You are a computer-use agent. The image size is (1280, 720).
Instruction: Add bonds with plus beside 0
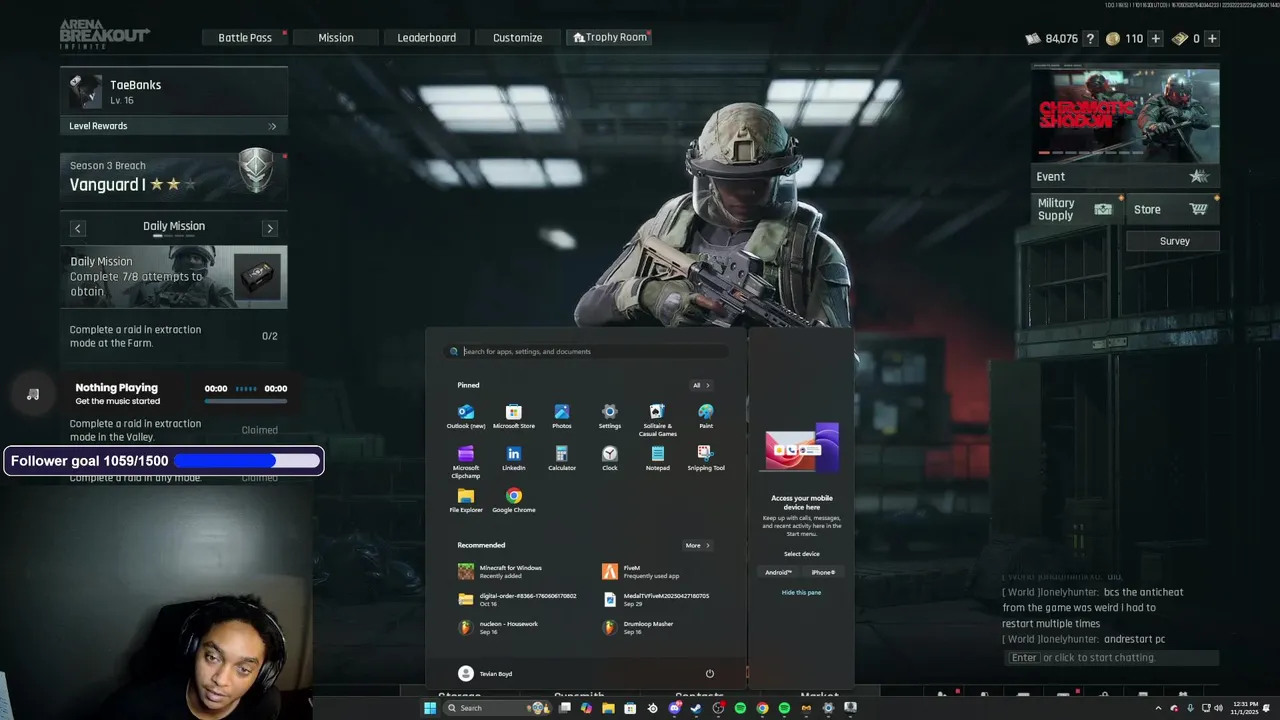(1212, 39)
